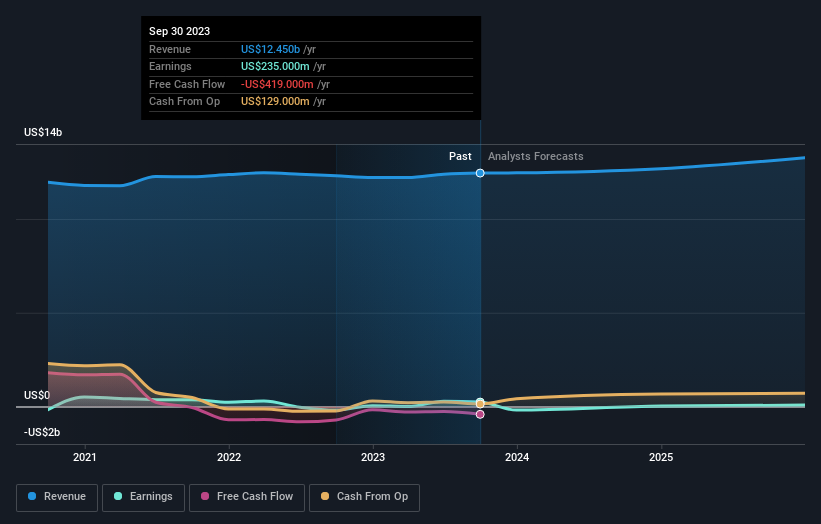Click the 'Past' label on the chart
The height and width of the screenshot is (524, 821).
tap(460, 156)
